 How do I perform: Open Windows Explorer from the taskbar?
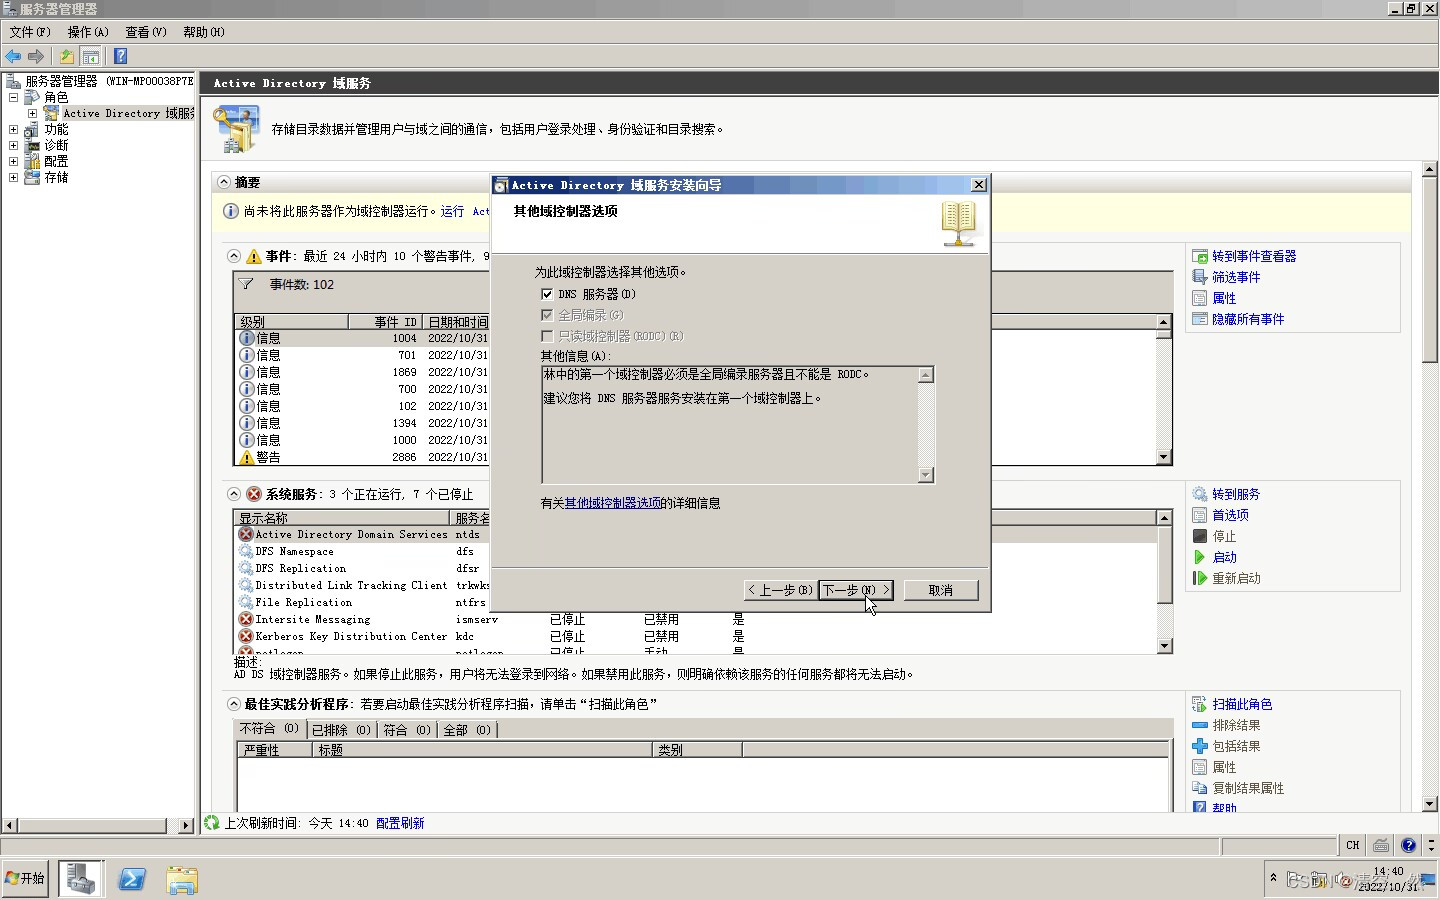tap(182, 879)
